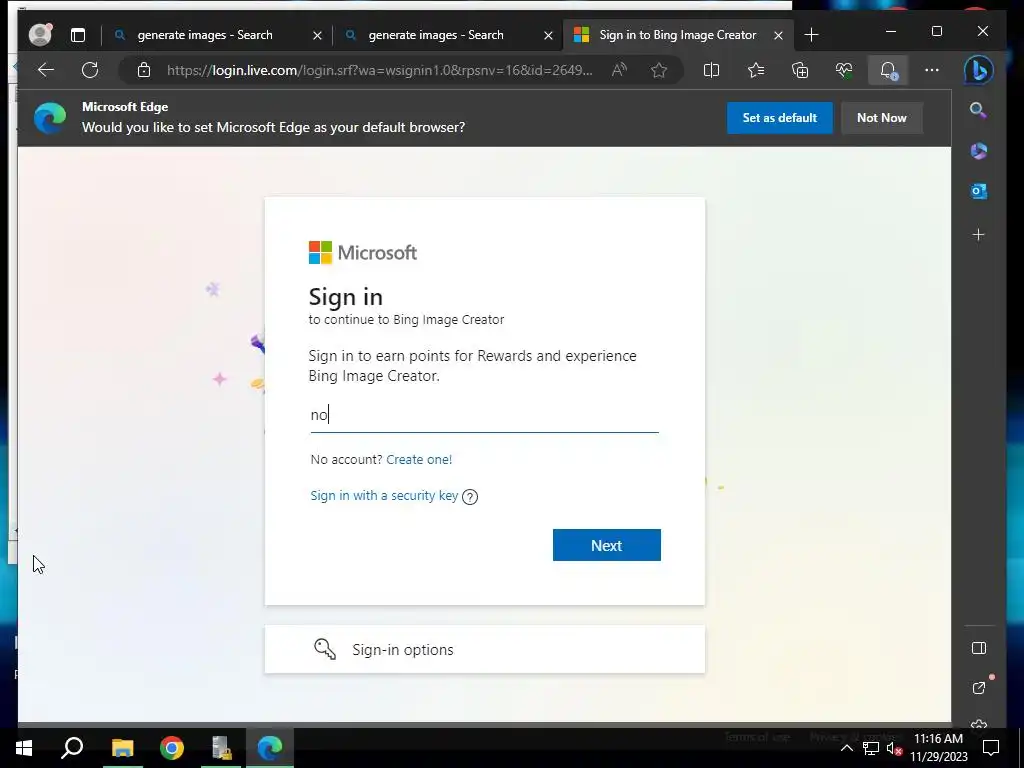Open the notifications bell icon
The height and width of the screenshot is (768, 1024).
click(x=888, y=70)
